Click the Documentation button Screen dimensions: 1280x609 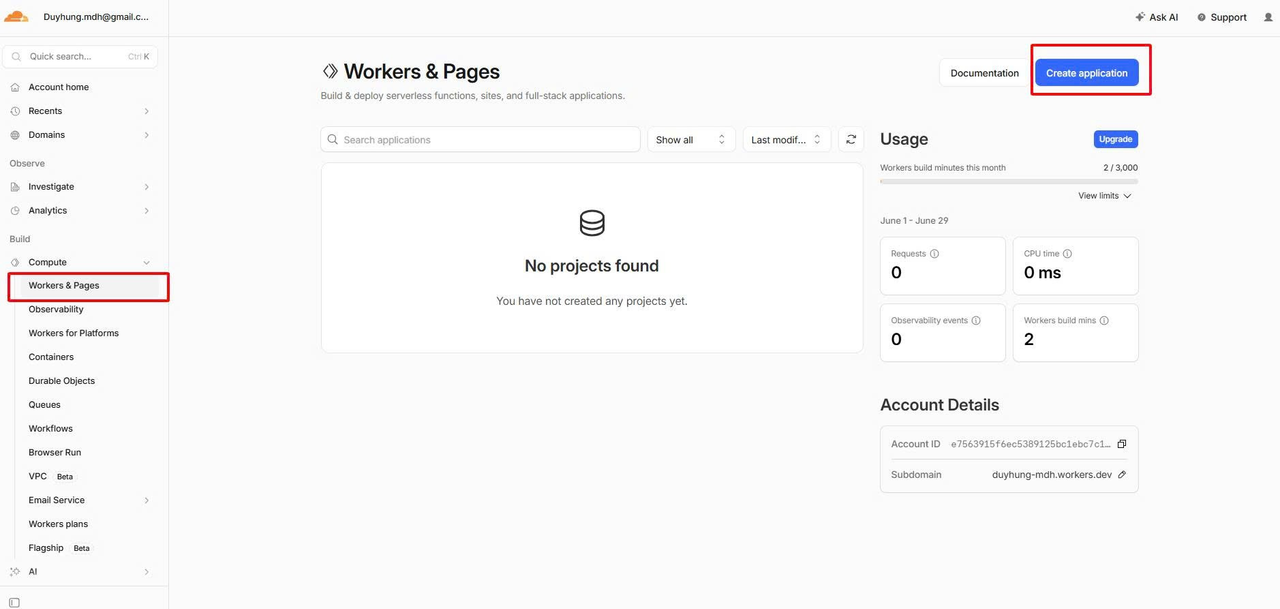click(984, 73)
